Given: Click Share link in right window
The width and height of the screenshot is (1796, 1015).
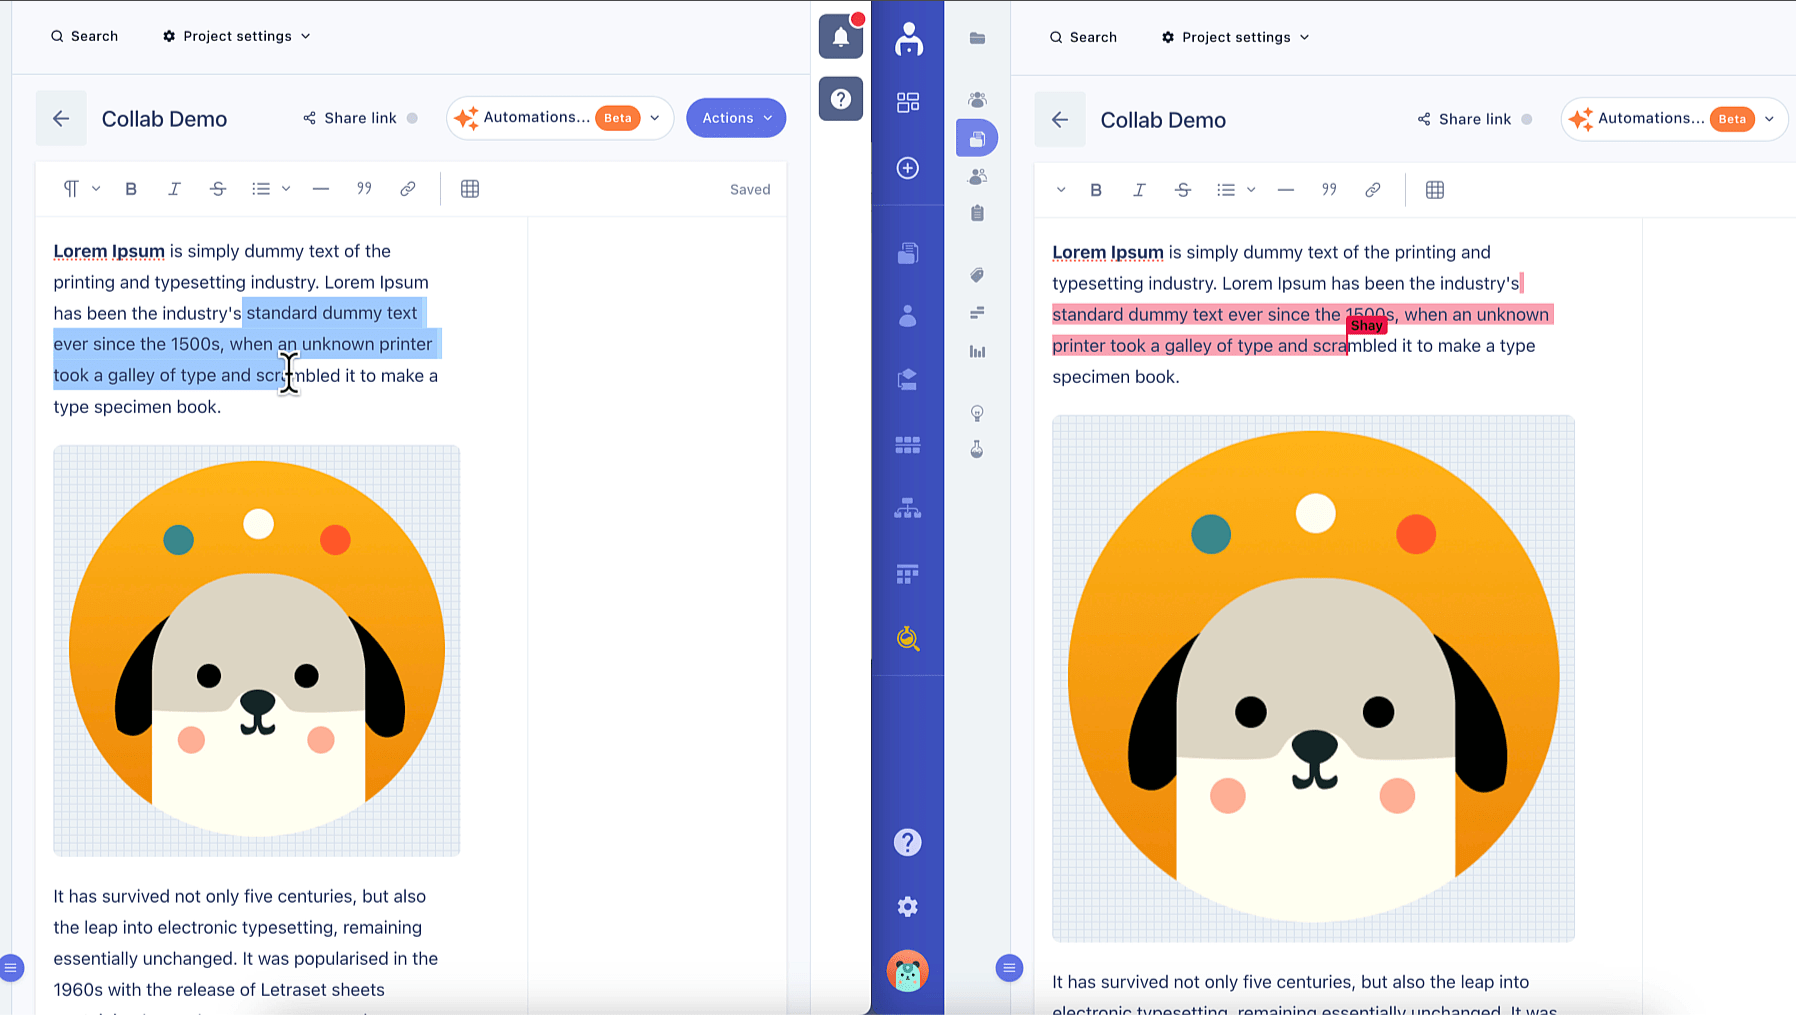Looking at the screenshot, I should (x=1465, y=119).
